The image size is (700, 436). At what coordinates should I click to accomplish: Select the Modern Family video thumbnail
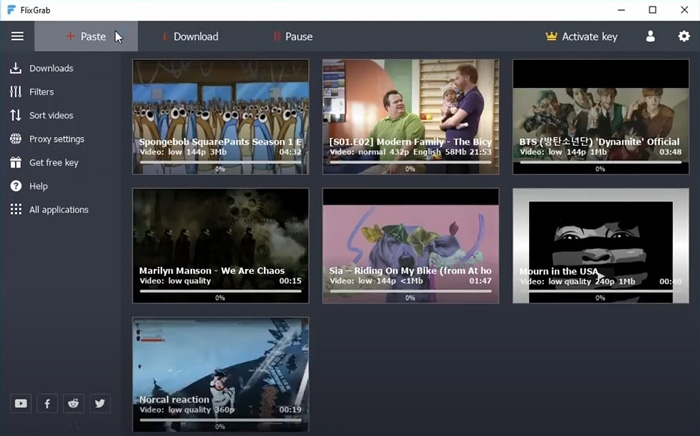(x=411, y=117)
